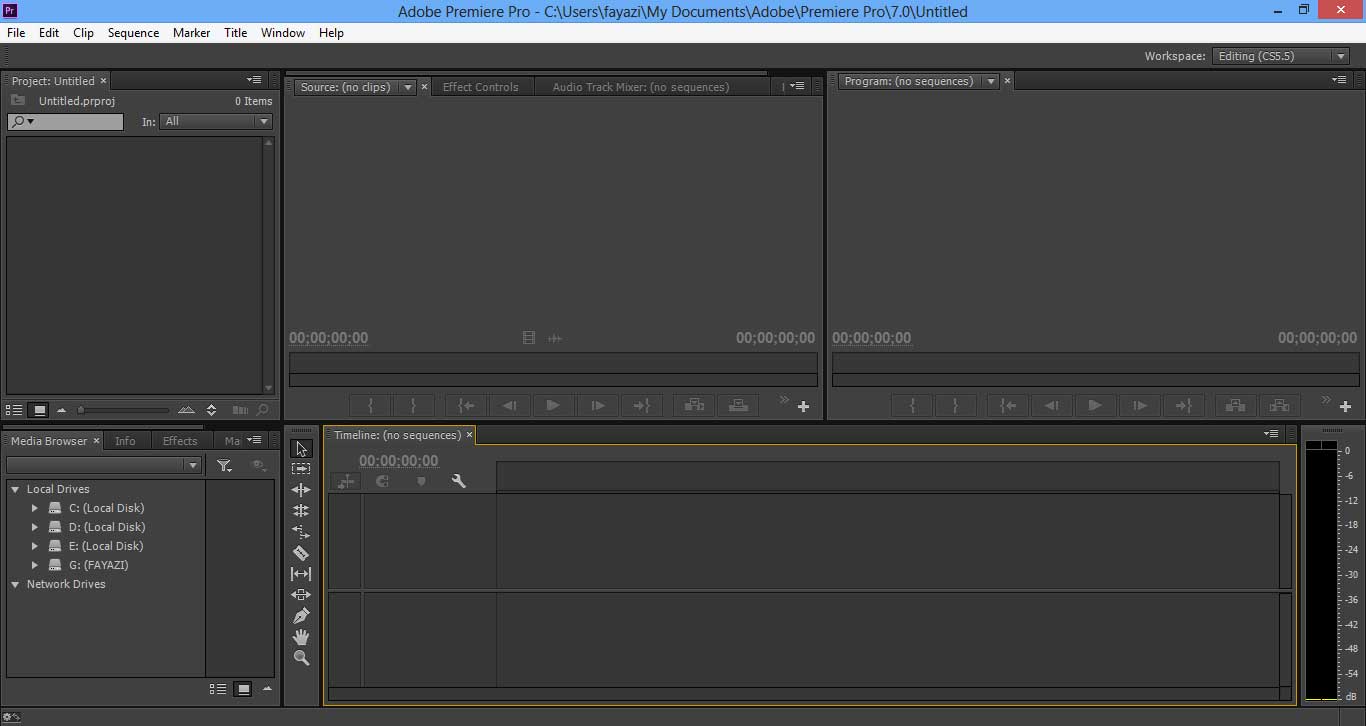Open File Types filter in Media Browser

(224, 465)
